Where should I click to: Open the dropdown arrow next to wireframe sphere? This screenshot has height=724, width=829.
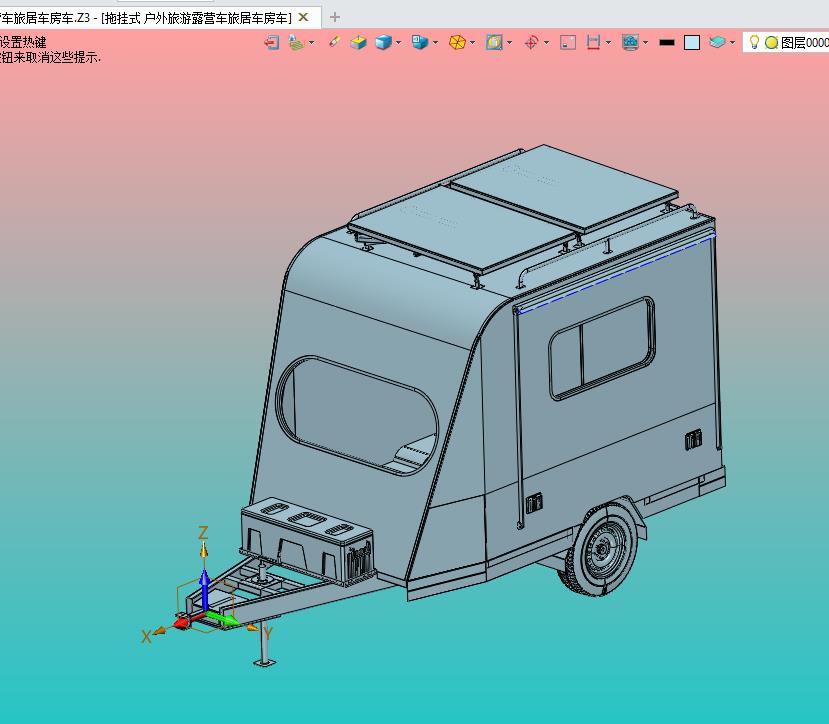[x=473, y=43]
